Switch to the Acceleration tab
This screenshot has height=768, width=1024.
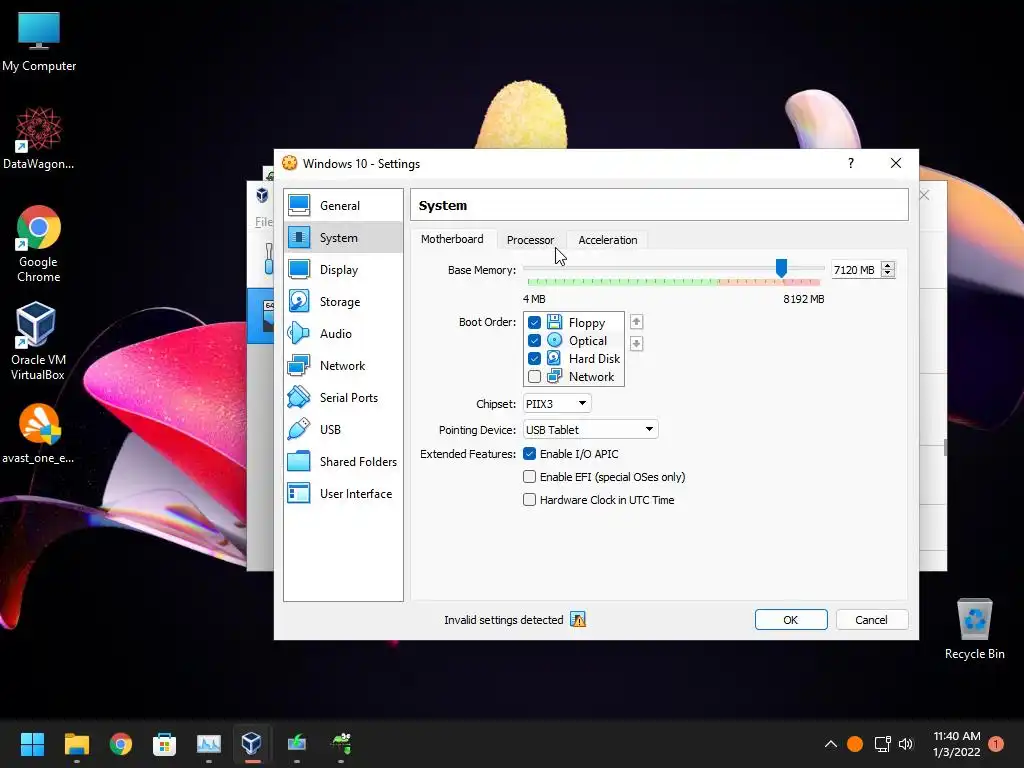pos(607,240)
